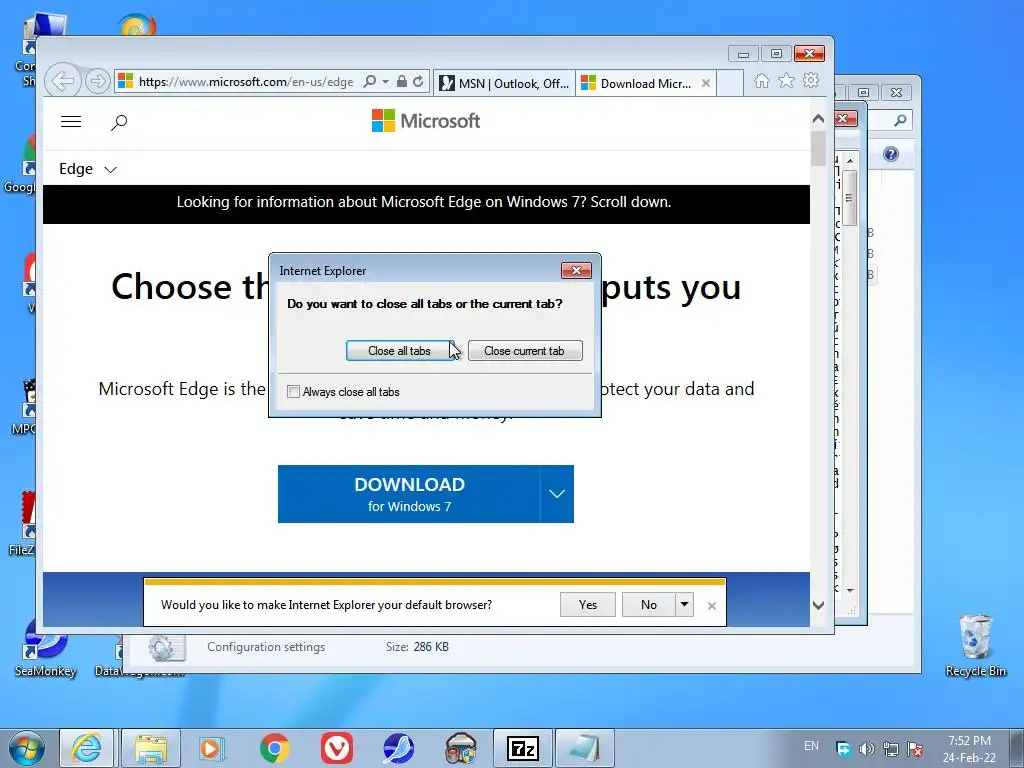Open the Microsoft site hamburger menu
This screenshot has width=1024, height=768.
(x=71, y=121)
